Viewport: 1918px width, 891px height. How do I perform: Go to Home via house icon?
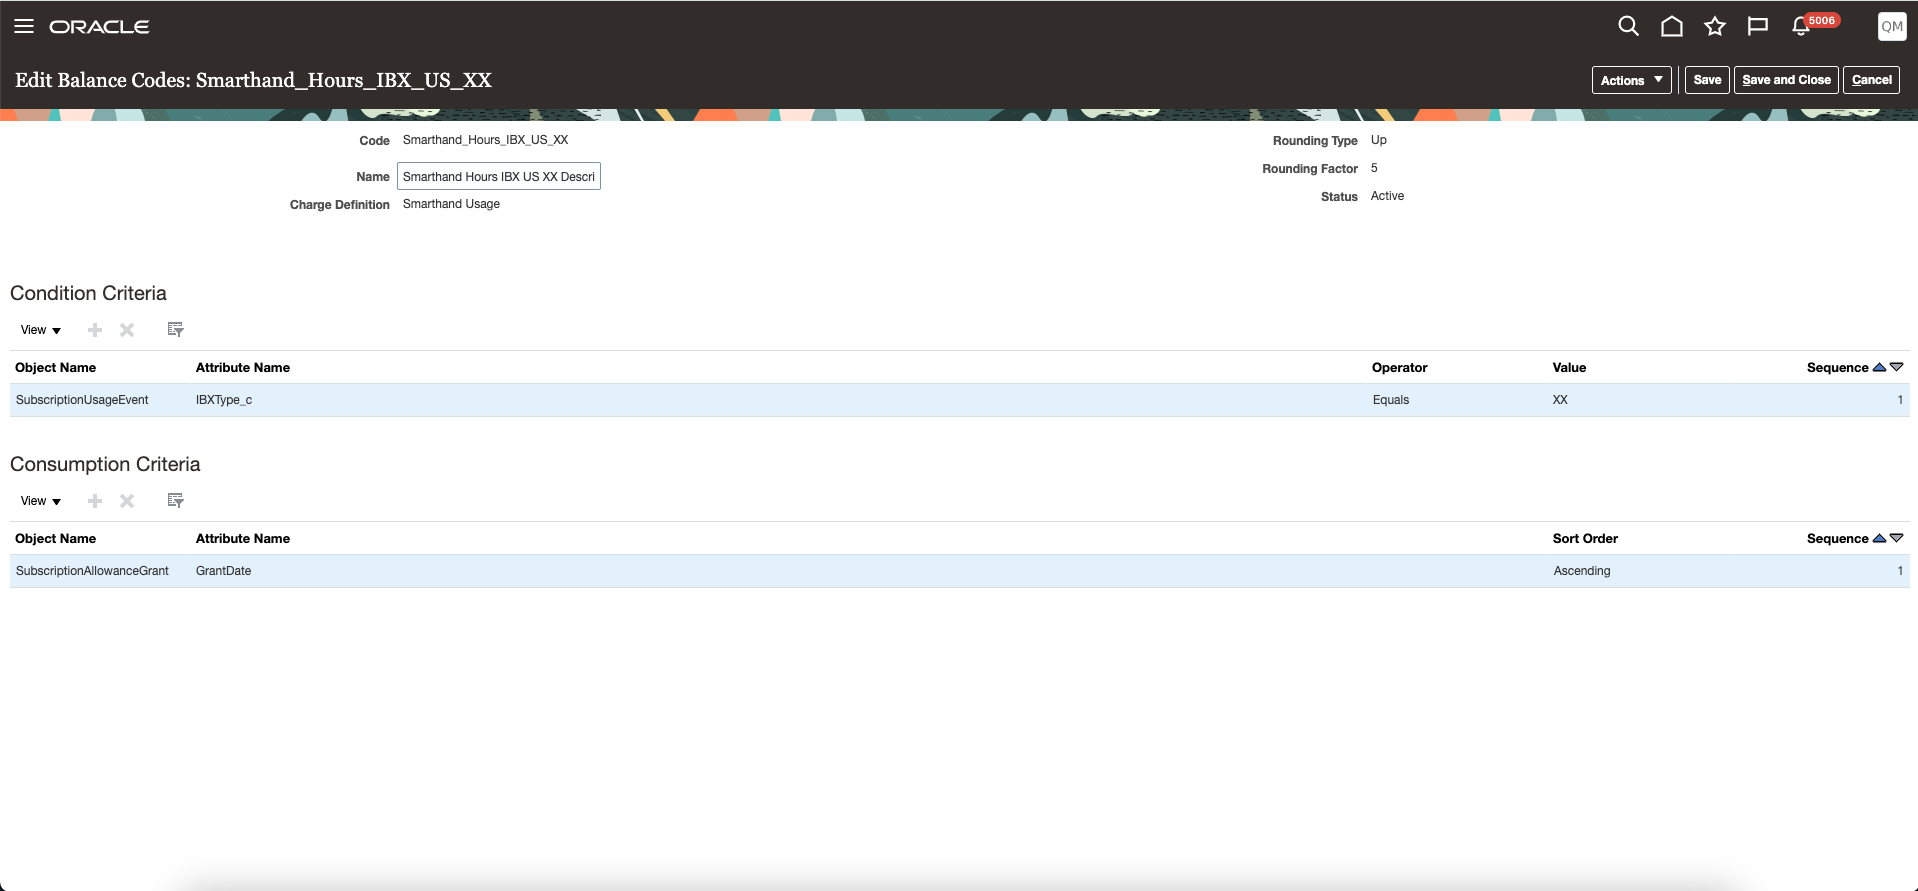click(1671, 26)
